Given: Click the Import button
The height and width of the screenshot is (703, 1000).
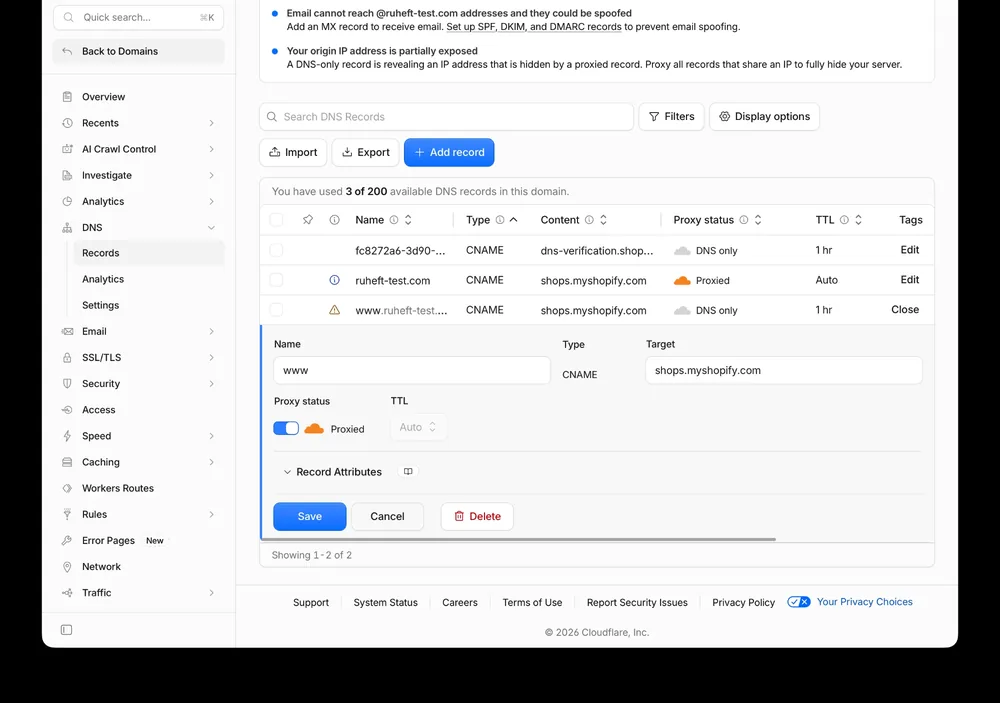Looking at the screenshot, I should pos(293,152).
